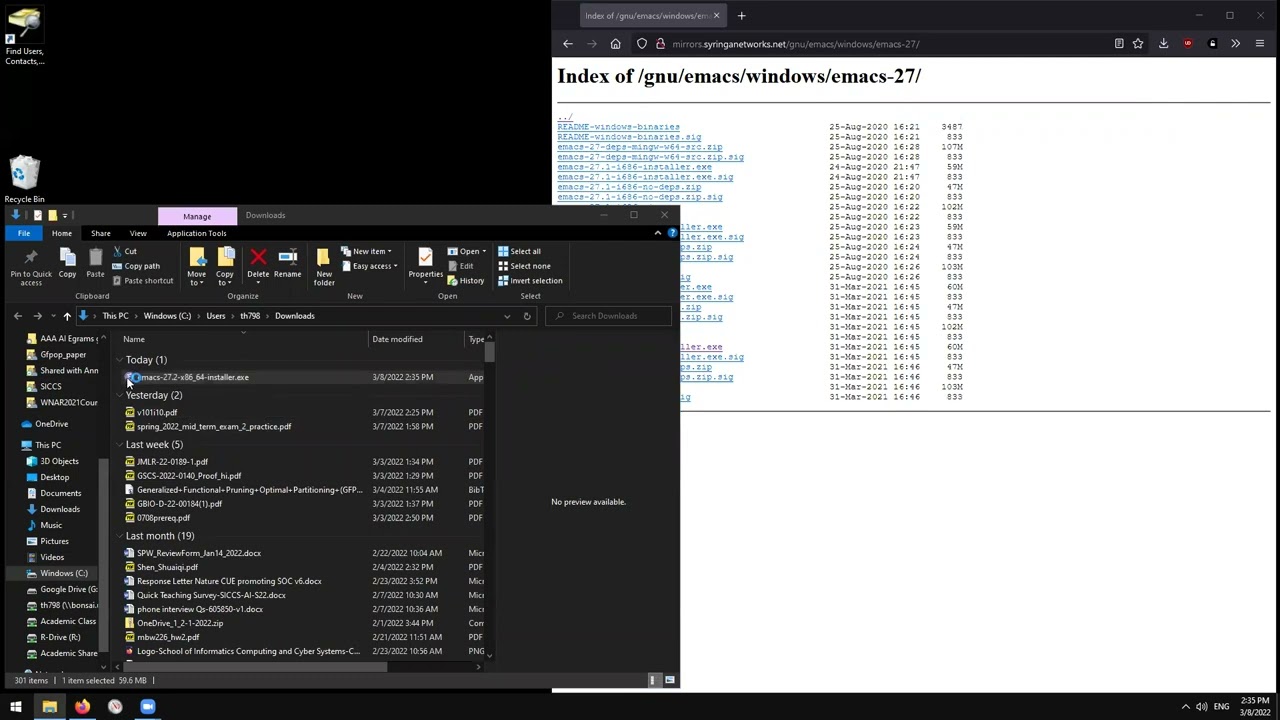Image resolution: width=1280 pixels, height=720 pixels.
Task: Open Properties from the ribbon
Action: point(425,264)
